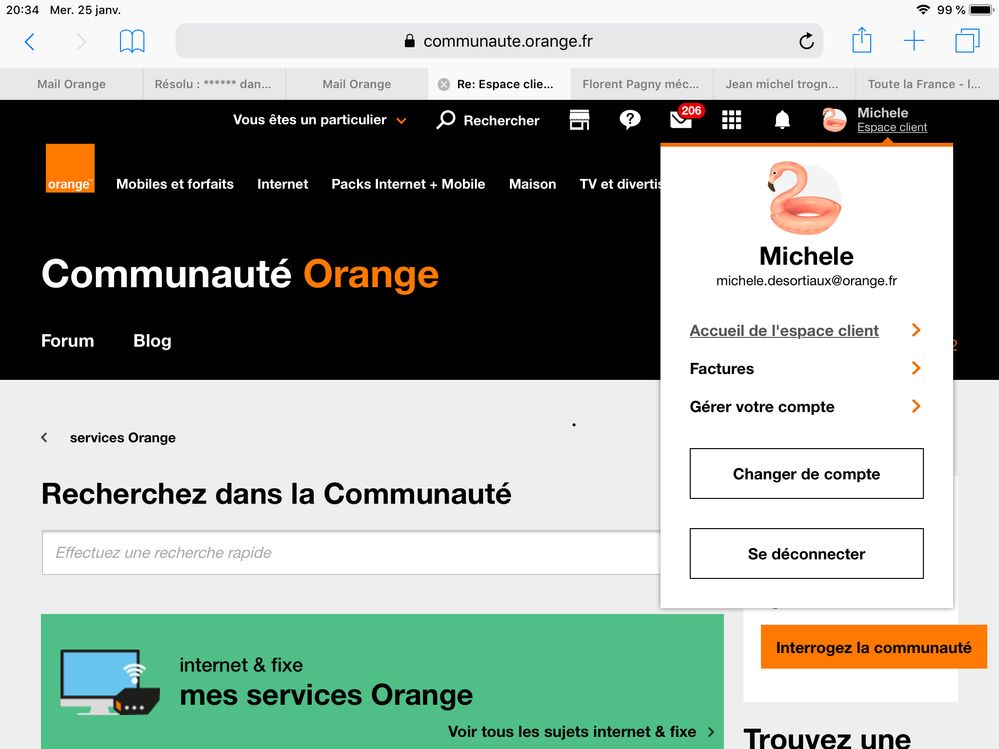This screenshot has width=999, height=749.
Task: Click computer and livebox illustration
Action: point(109,682)
